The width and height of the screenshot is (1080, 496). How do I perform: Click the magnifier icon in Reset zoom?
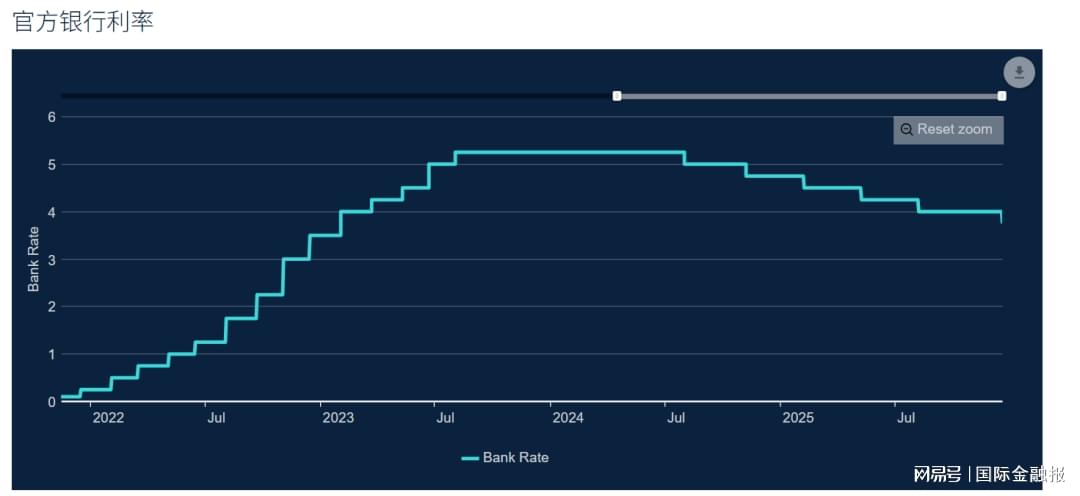[x=907, y=130]
